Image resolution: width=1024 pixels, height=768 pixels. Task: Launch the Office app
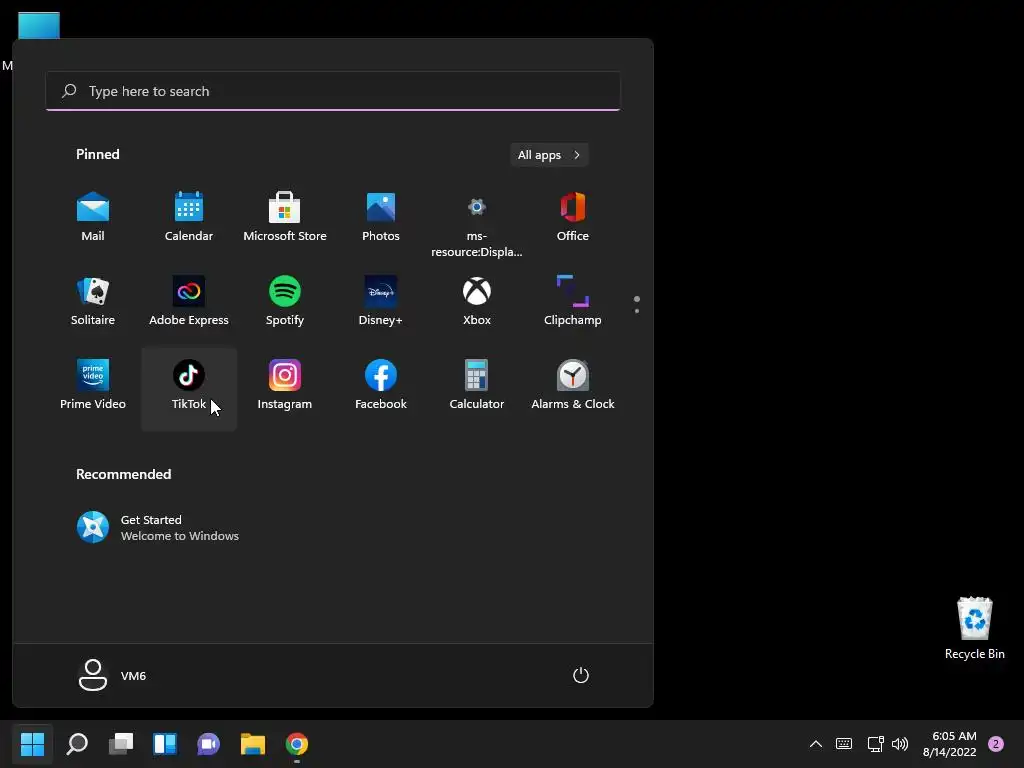(573, 218)
